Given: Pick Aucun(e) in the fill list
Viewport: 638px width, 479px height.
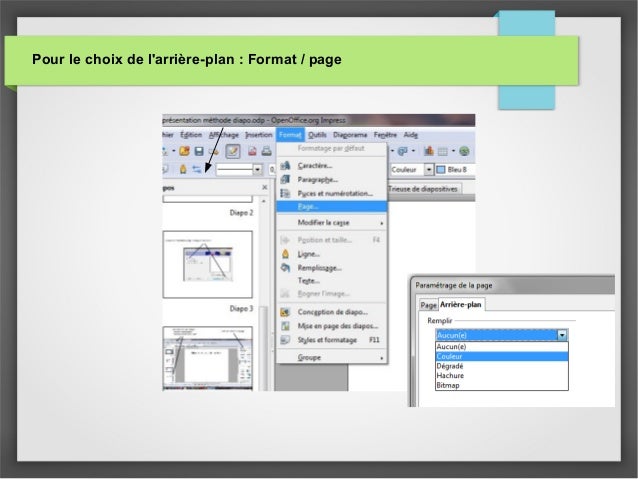Looking at the screenshot, I should point(501,347).
